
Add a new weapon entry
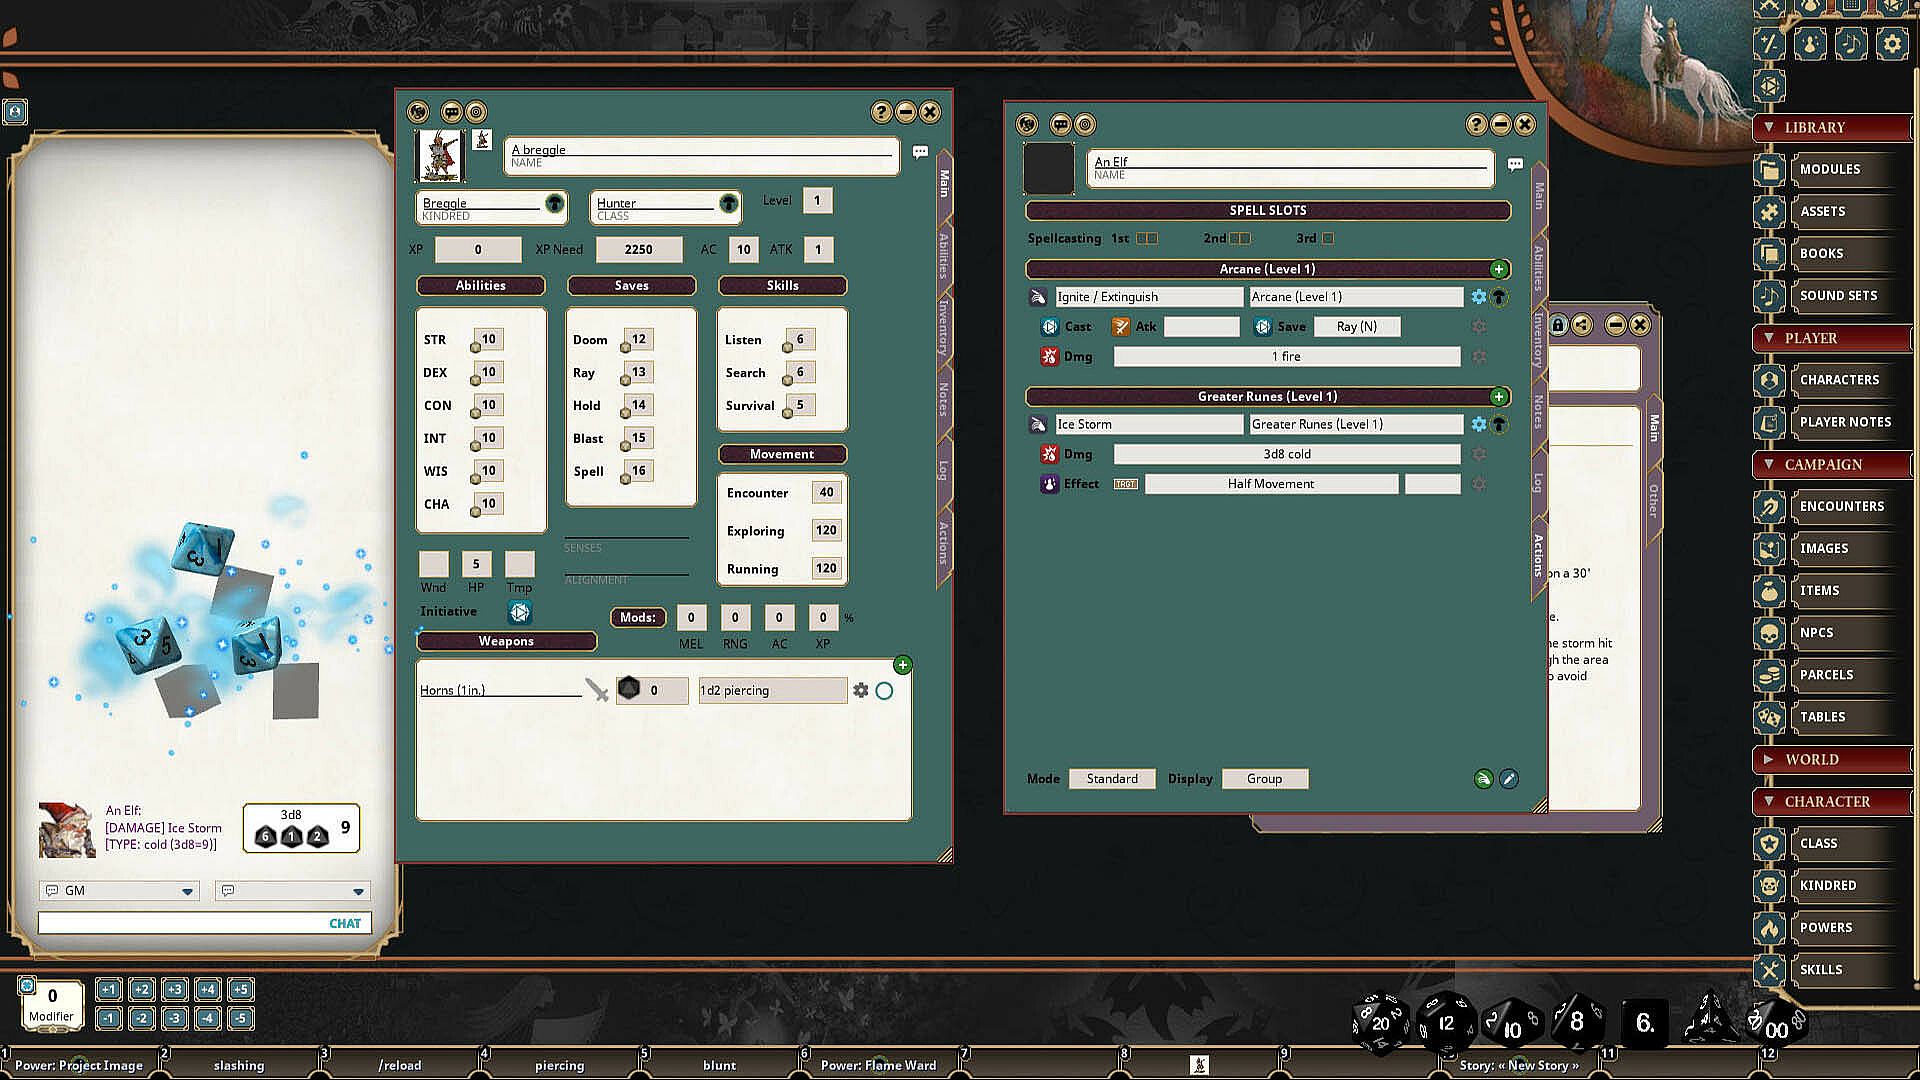[902, 665]
